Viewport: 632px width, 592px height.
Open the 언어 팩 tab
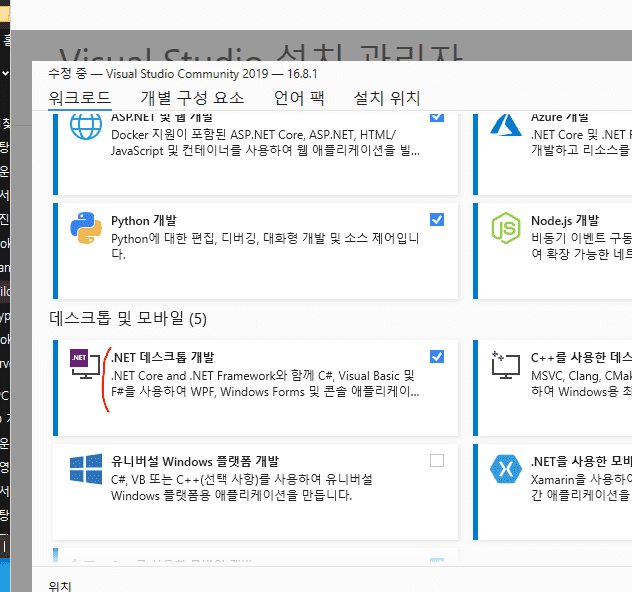(x=299, y=98)
